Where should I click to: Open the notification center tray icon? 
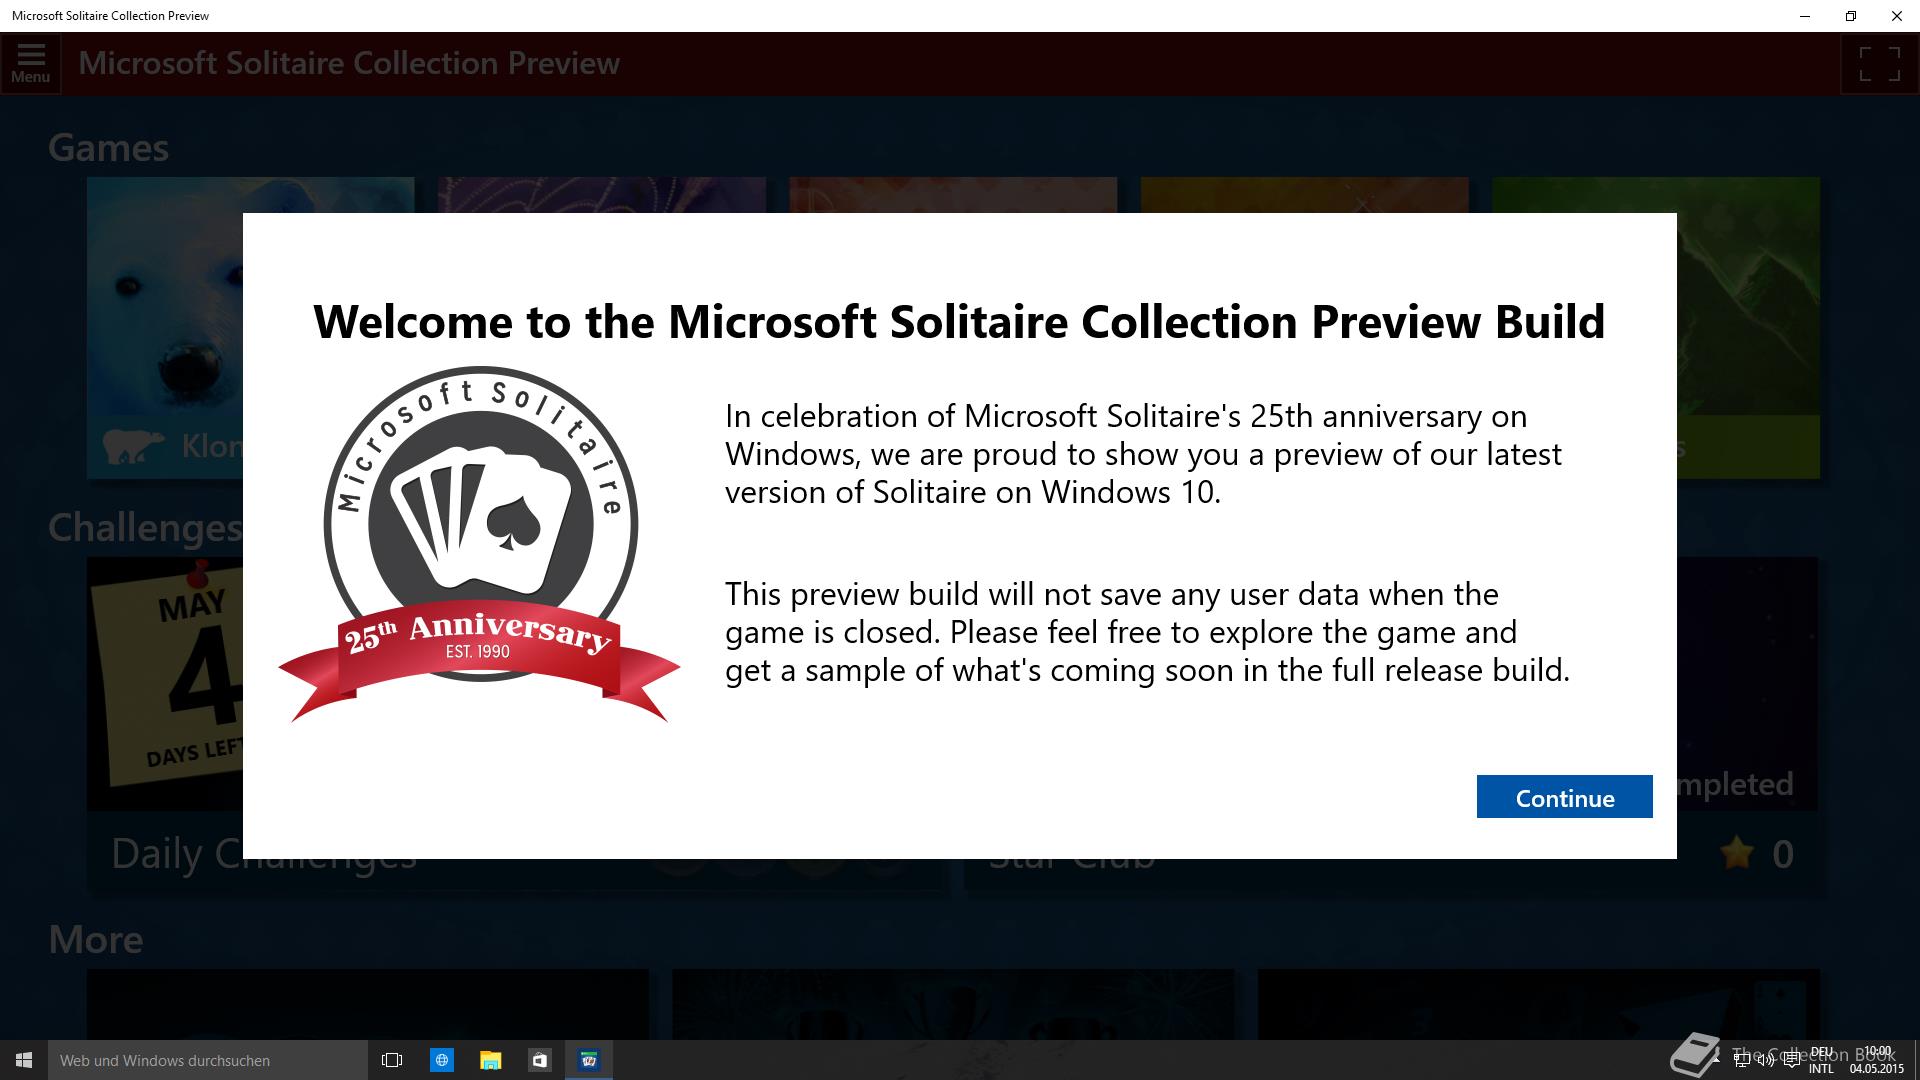1792,1060
